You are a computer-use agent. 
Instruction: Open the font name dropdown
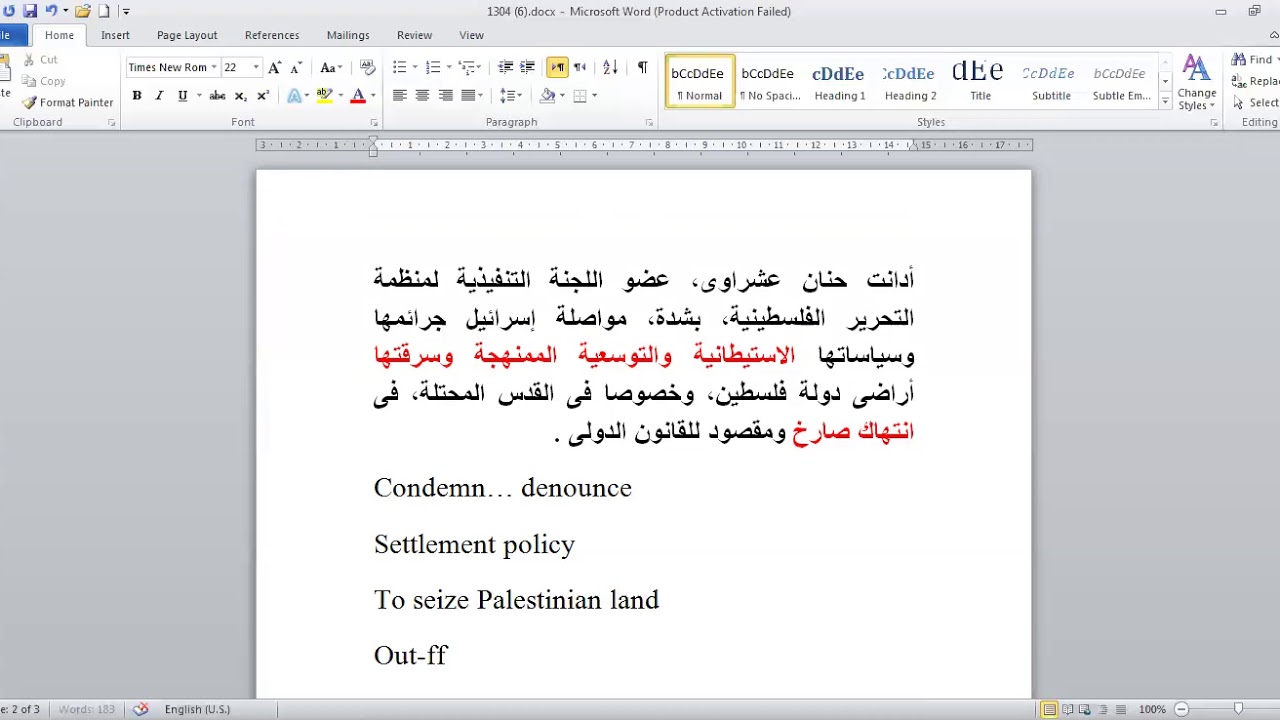pyautogui.click(x=214, y=67)
